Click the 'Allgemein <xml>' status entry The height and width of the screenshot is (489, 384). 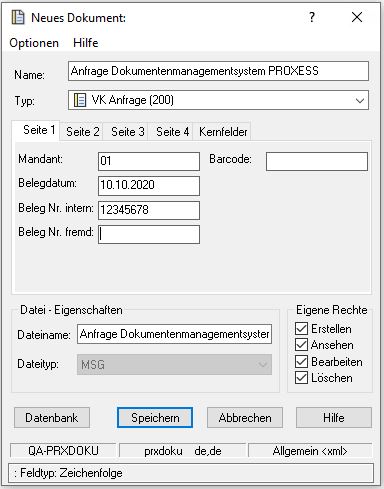pos(310,451)
